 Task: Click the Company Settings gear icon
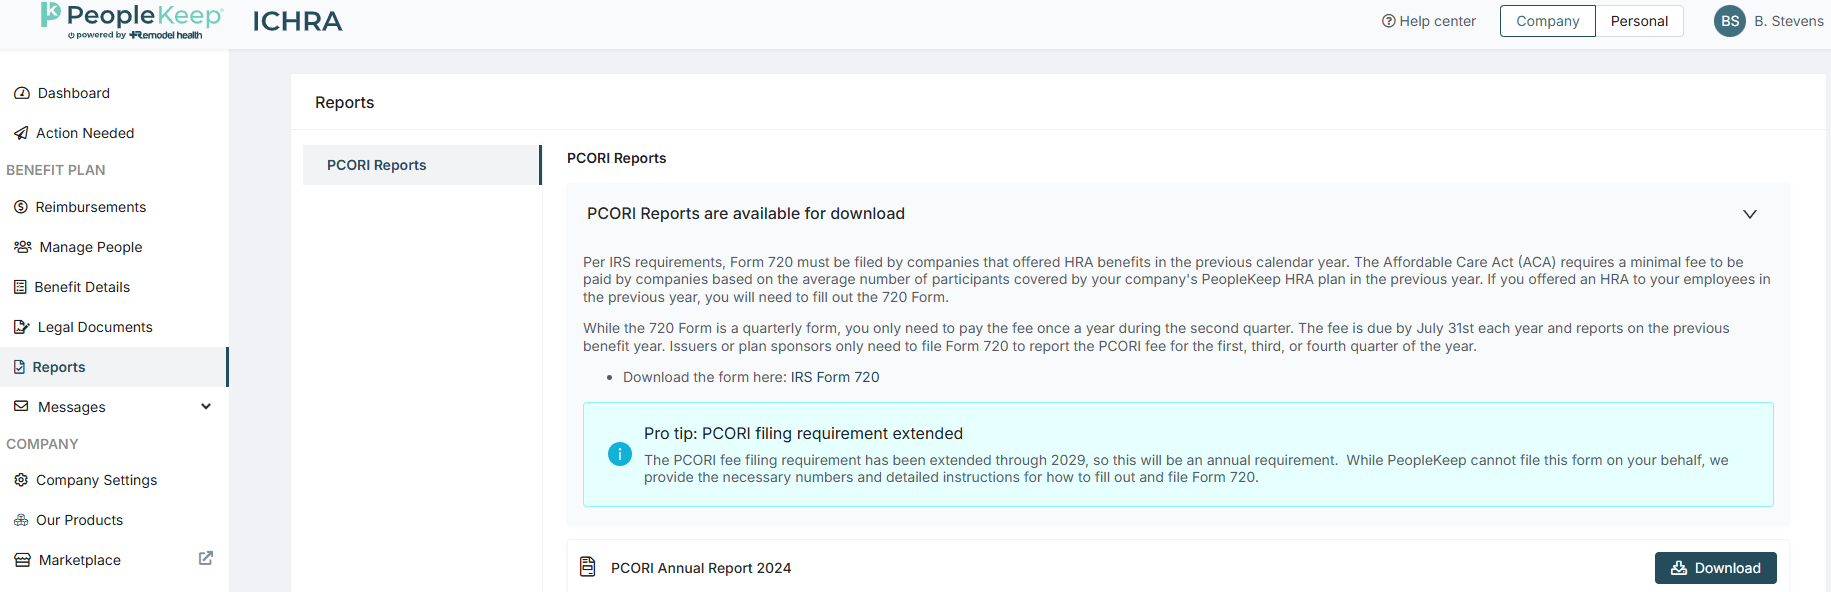[21, 480]
